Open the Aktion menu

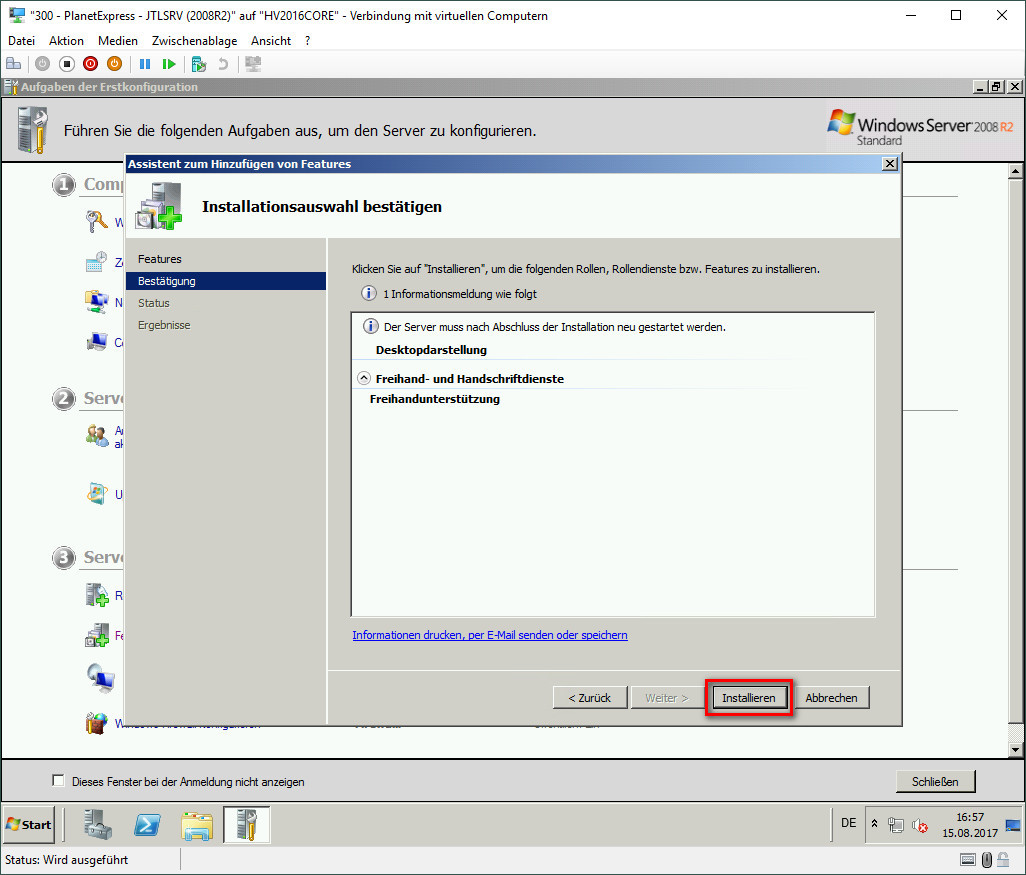66,41
